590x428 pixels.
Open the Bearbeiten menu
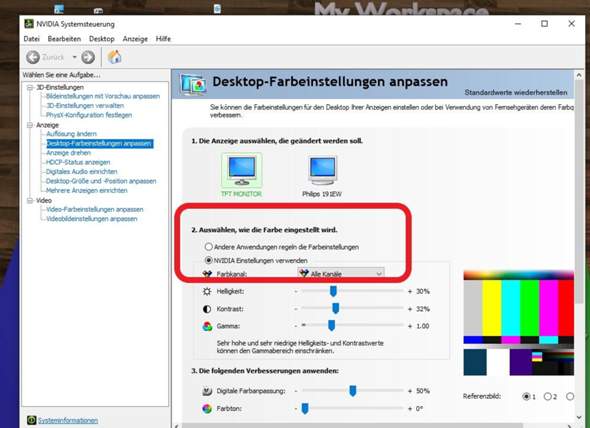pyautogui.click(x=64, y=39)
